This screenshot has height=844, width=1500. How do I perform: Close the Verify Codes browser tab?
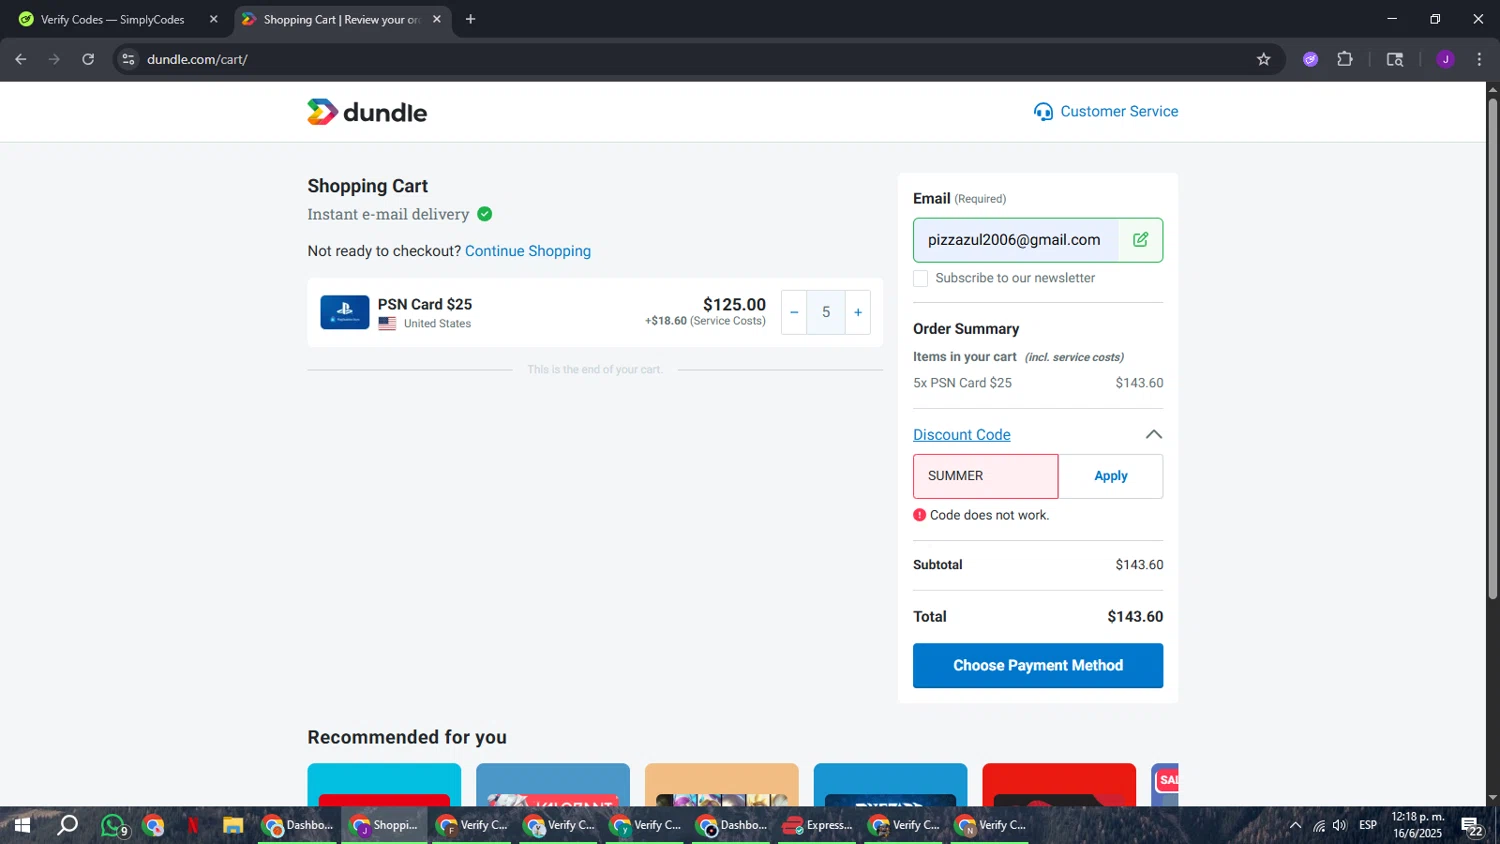click(x=213, y=19)
